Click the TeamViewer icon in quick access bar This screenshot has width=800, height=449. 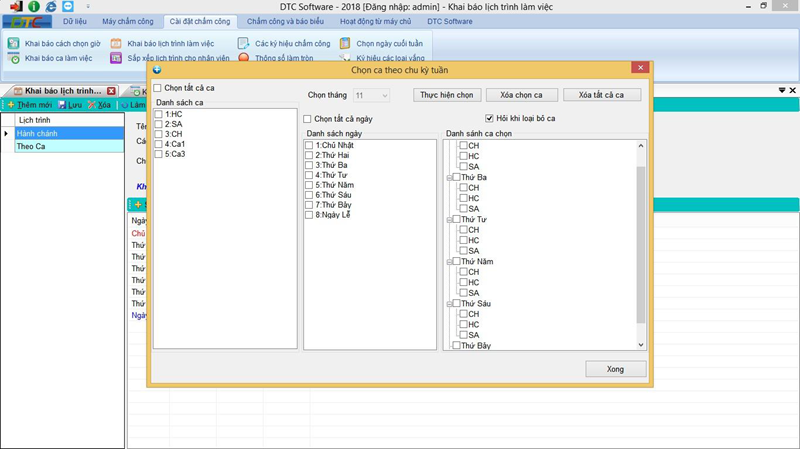67,6
